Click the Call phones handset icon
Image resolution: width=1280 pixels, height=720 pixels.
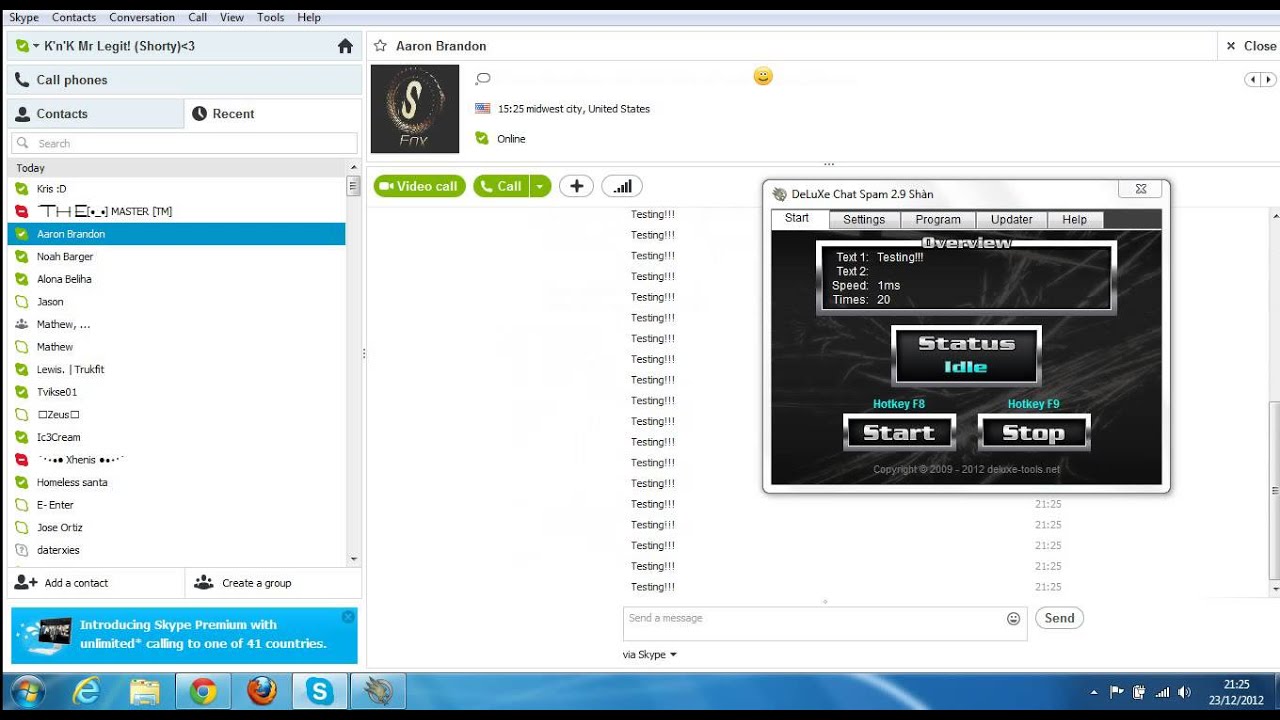(x=22, y=80)
